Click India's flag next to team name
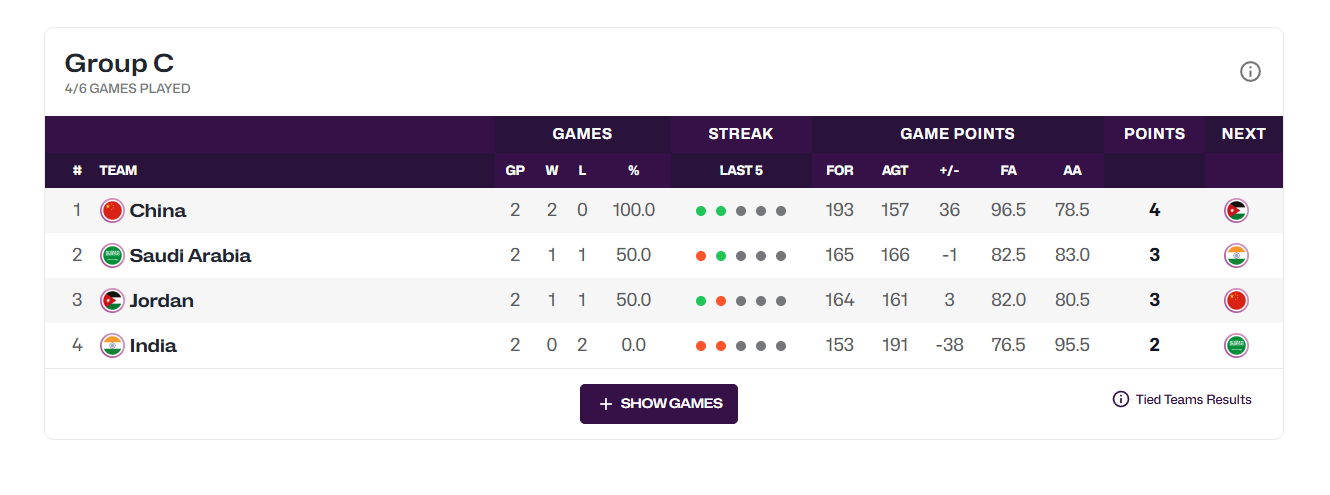 112,346
